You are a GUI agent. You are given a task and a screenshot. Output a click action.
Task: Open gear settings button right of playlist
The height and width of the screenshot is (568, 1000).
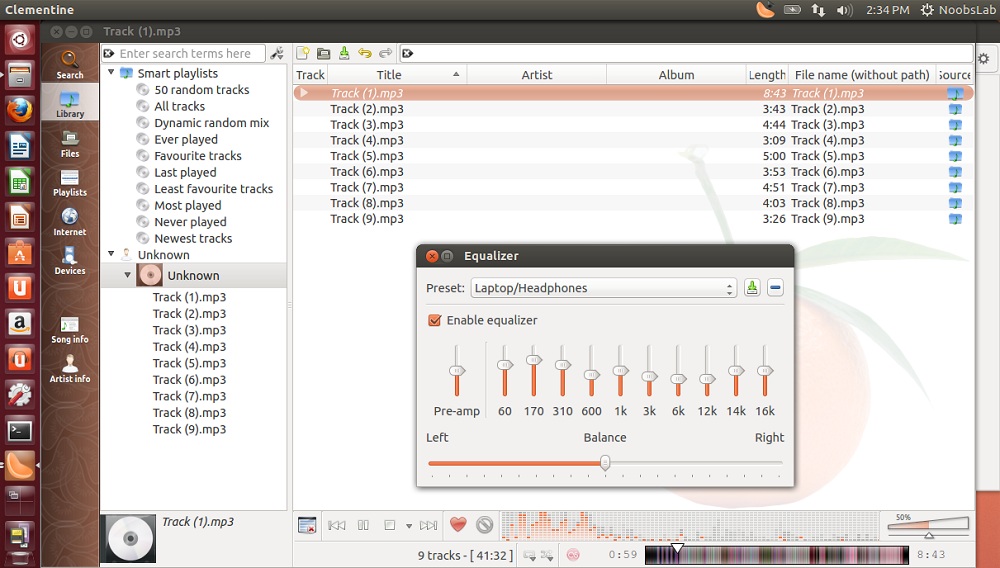983,59
